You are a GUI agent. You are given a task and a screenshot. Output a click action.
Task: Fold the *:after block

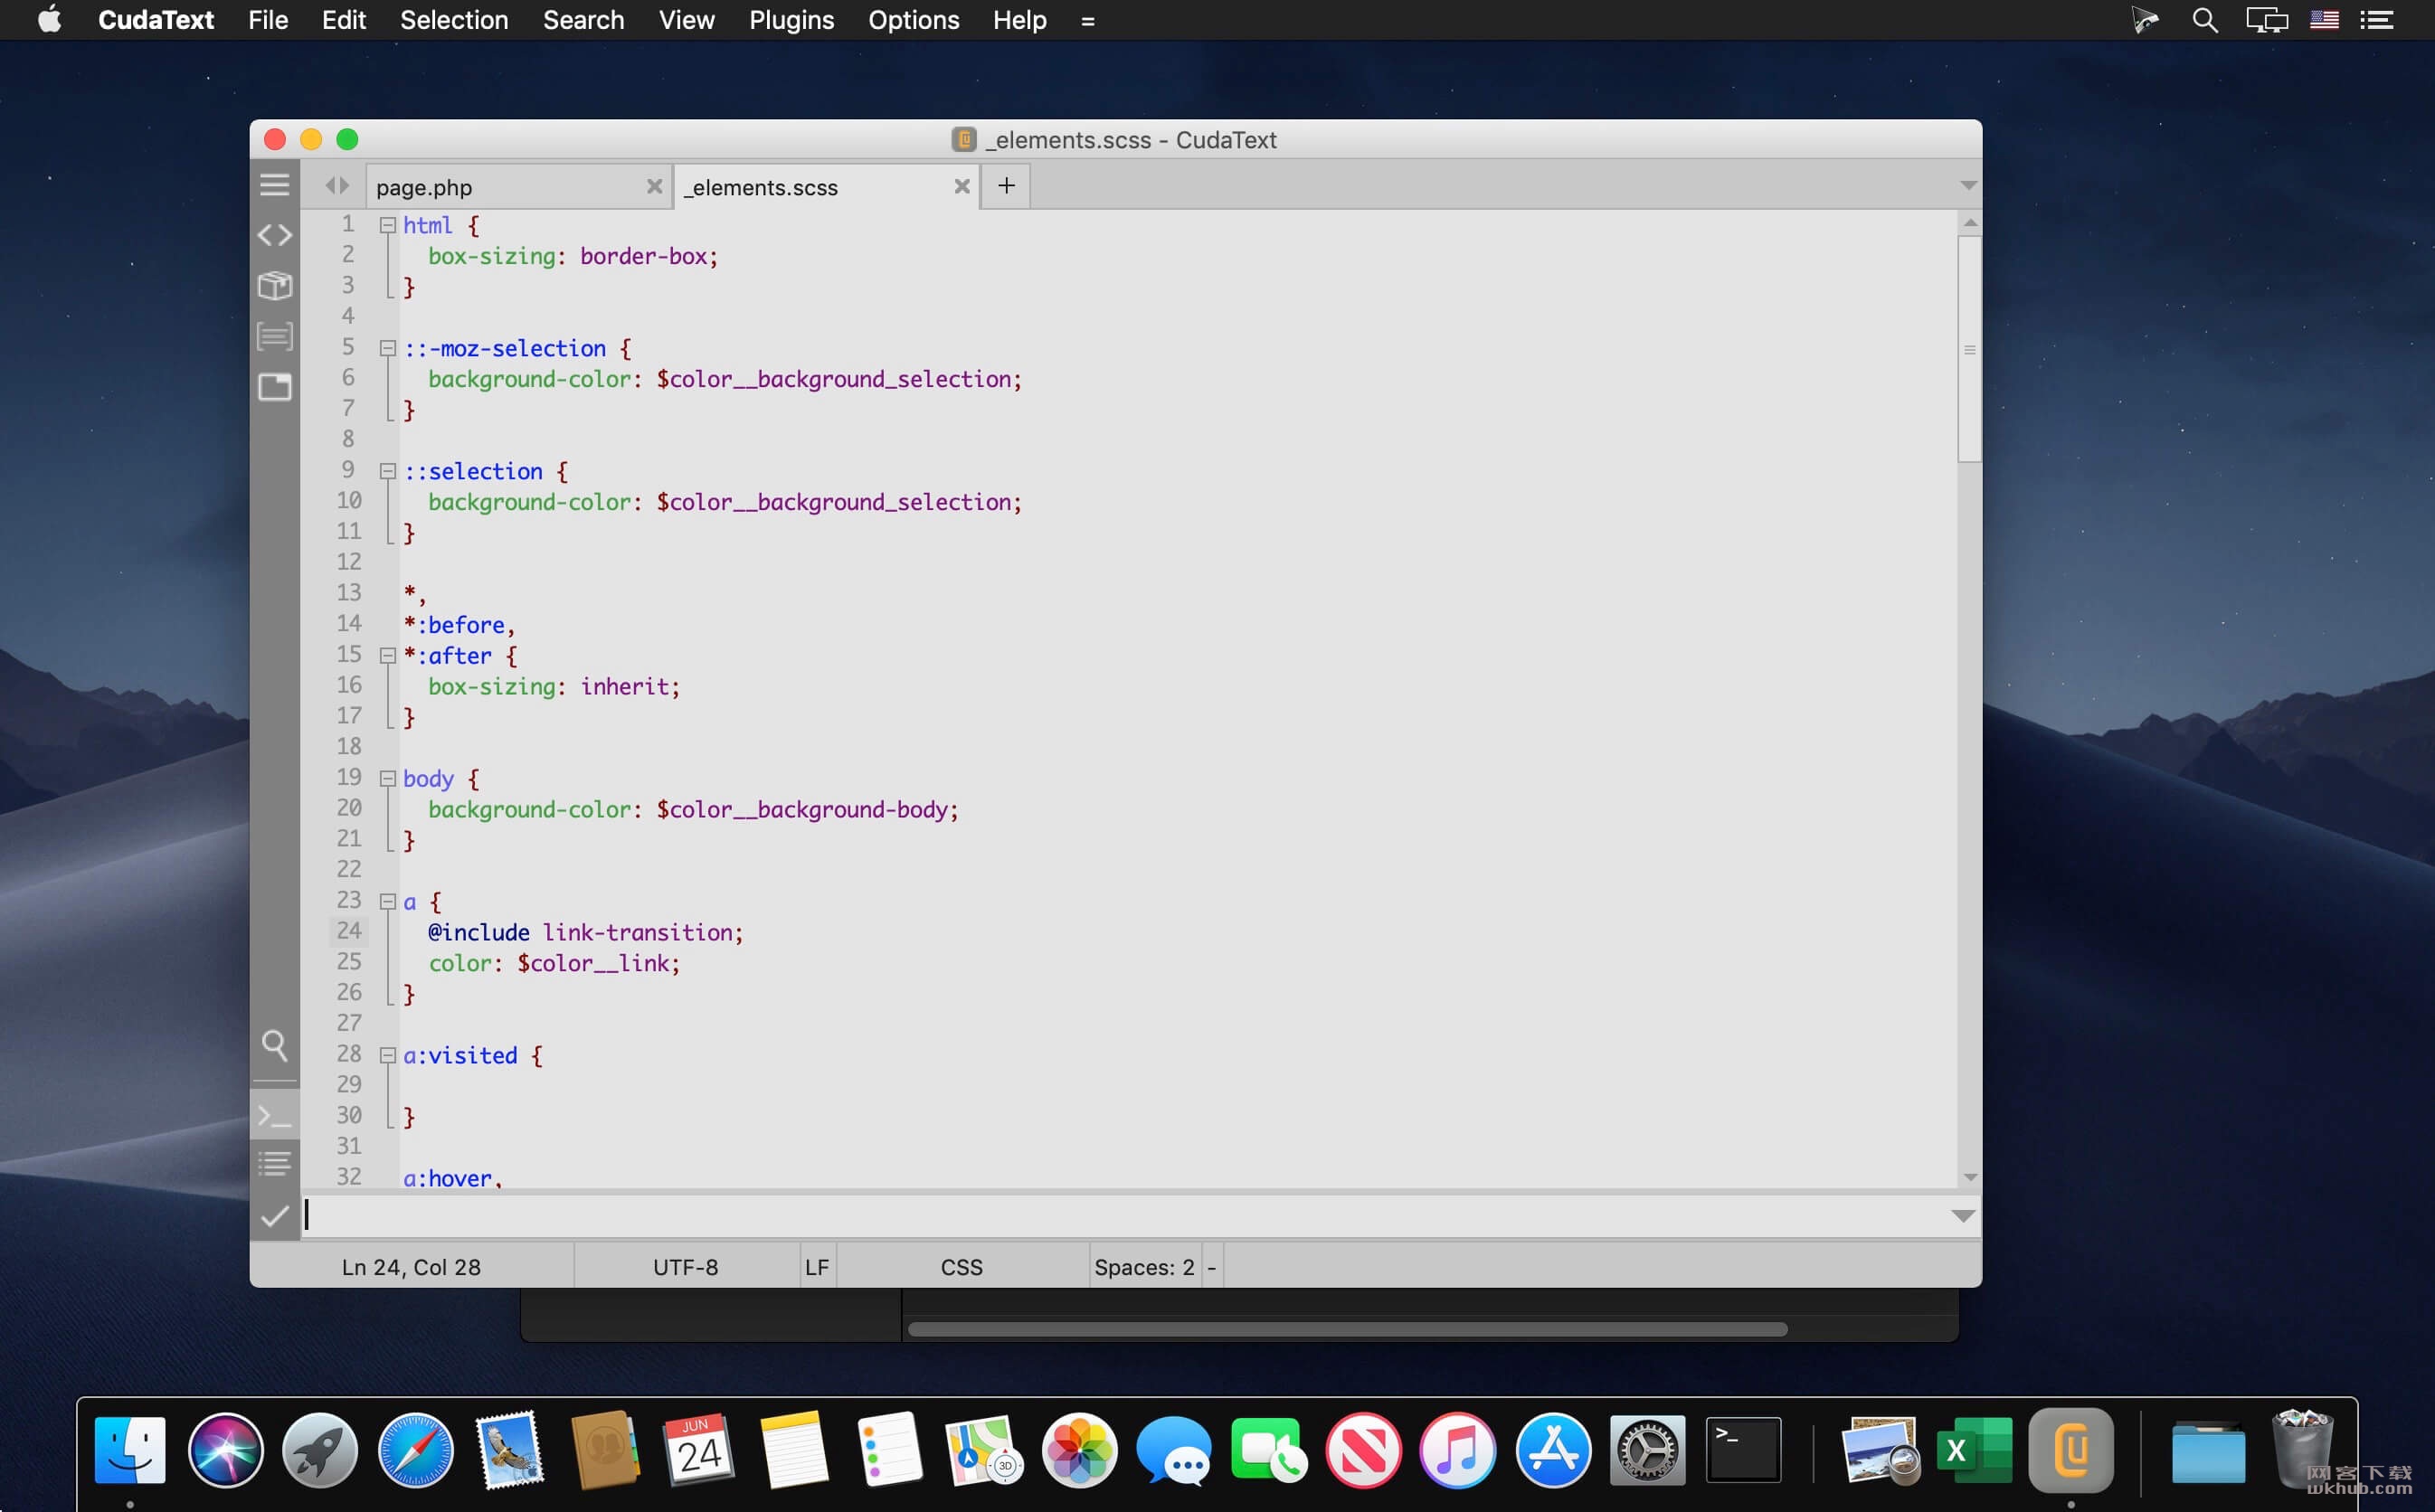388,656
